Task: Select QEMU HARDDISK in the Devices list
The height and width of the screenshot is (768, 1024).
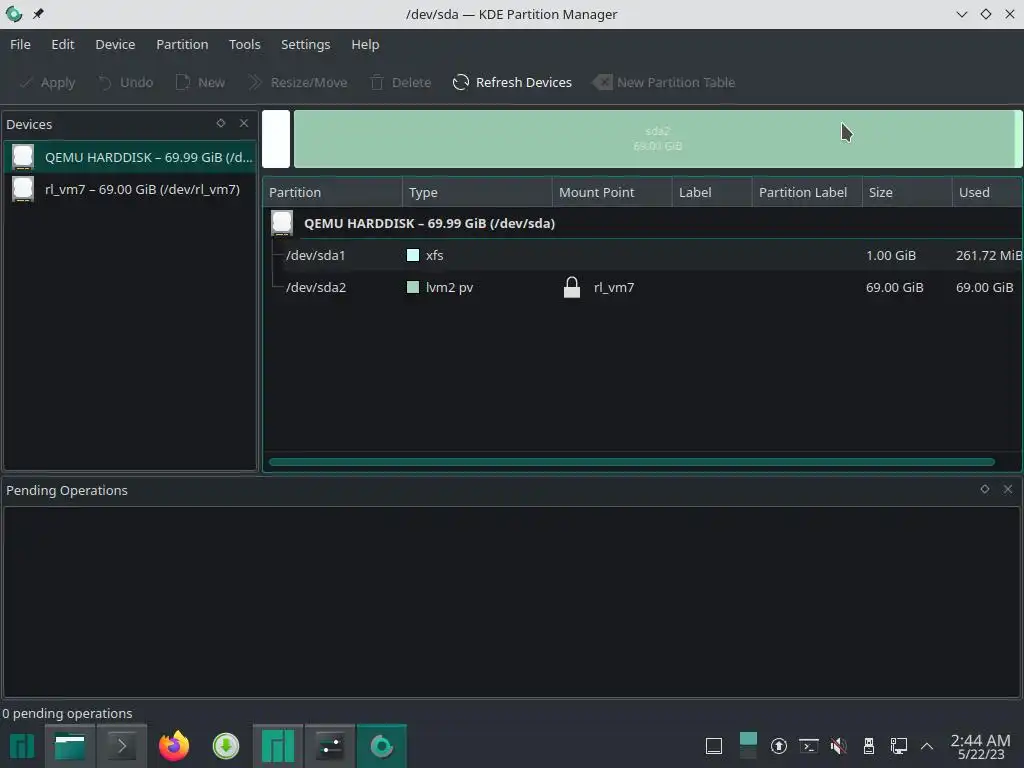Action: click(x=130, y=157)
